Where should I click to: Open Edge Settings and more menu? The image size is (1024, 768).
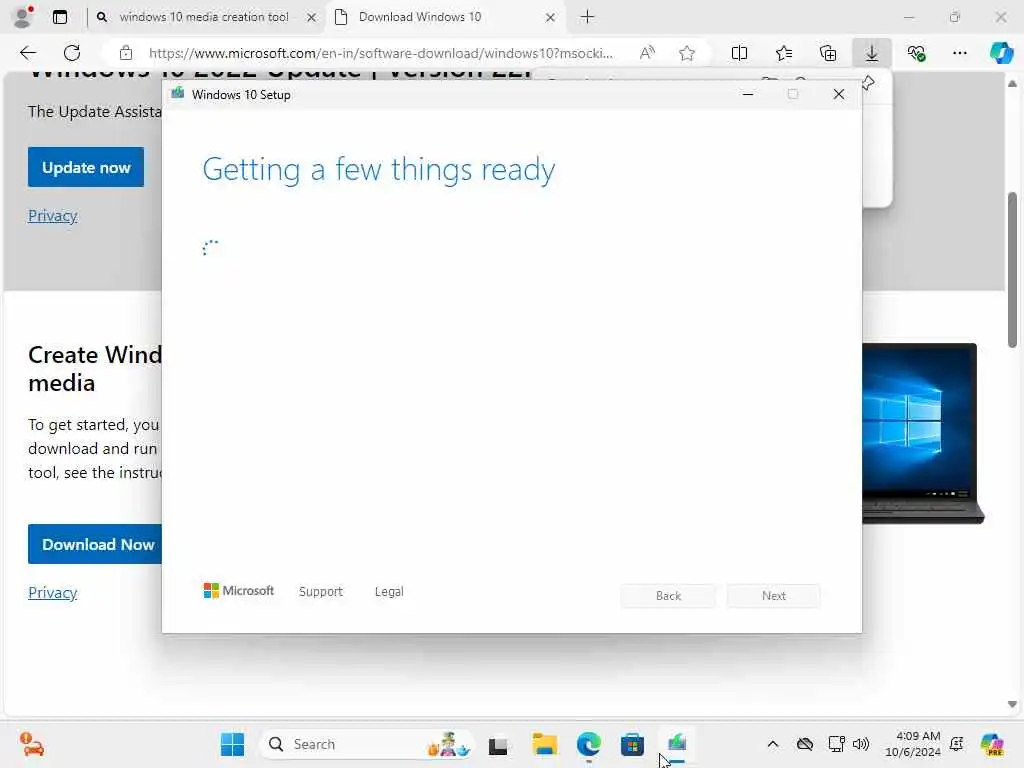(x=959, y=53)
